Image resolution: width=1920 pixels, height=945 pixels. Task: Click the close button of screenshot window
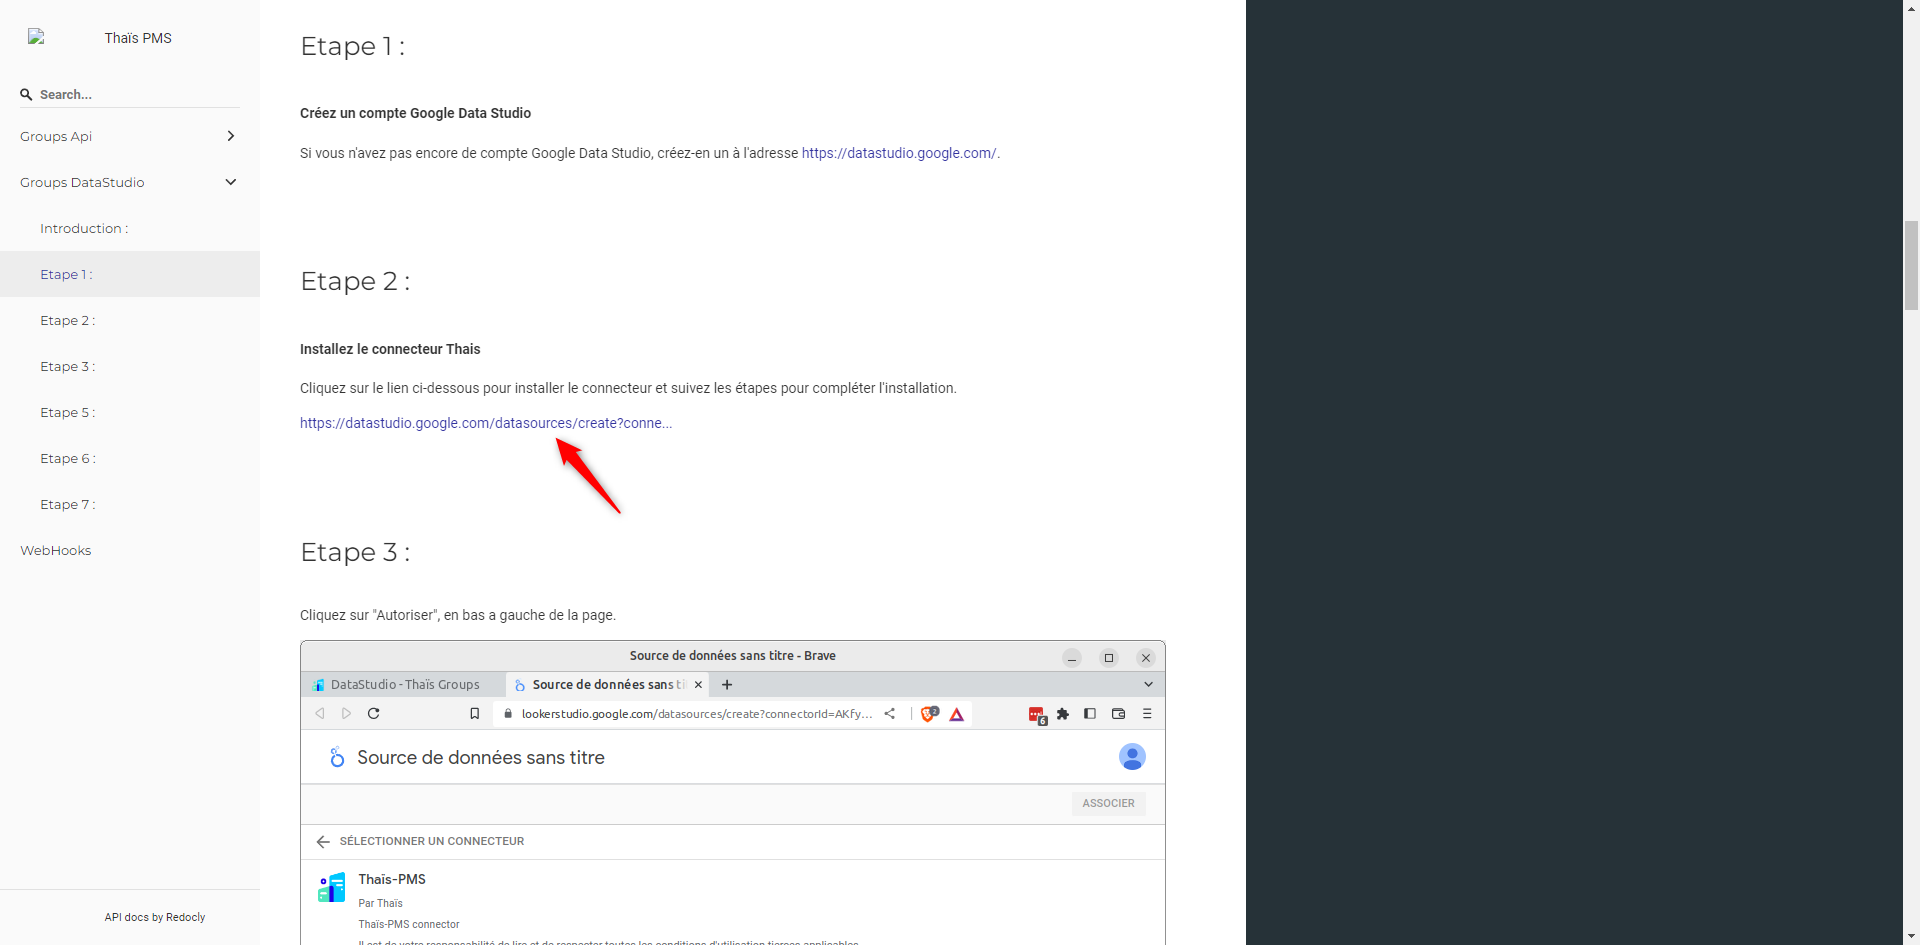1146,658
